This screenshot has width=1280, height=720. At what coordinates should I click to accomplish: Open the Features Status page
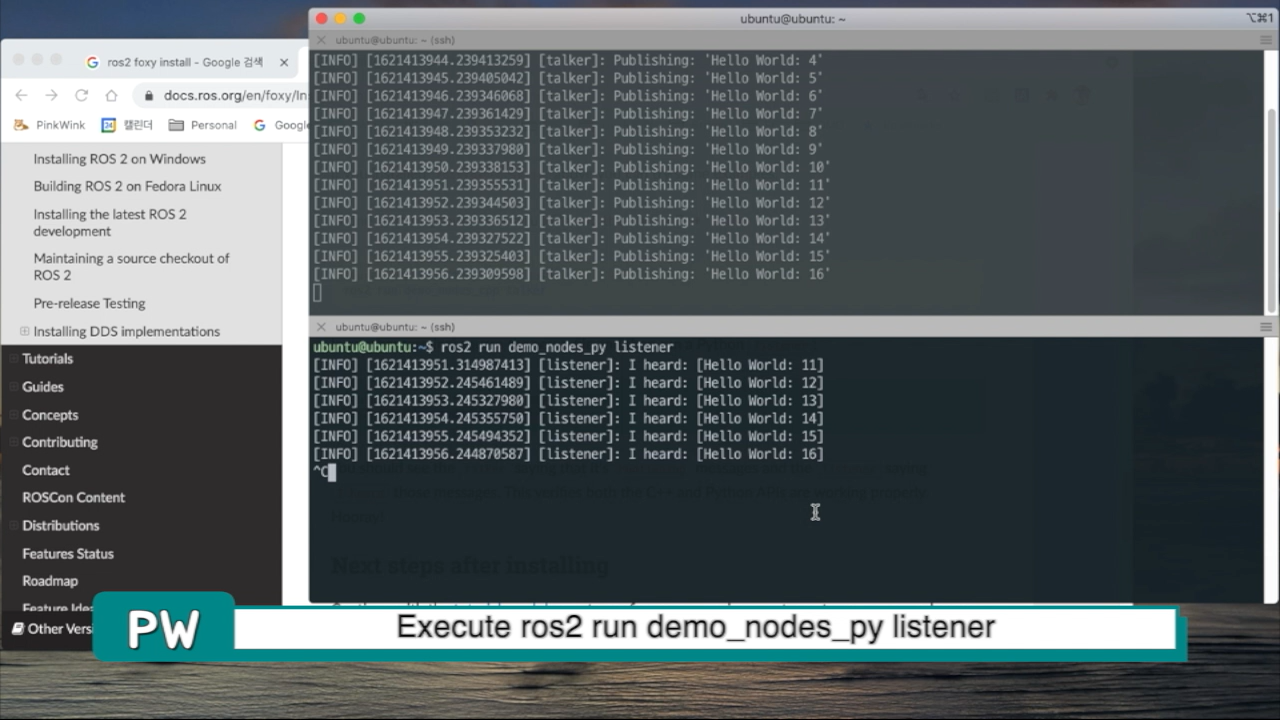(x=68, y=553)
